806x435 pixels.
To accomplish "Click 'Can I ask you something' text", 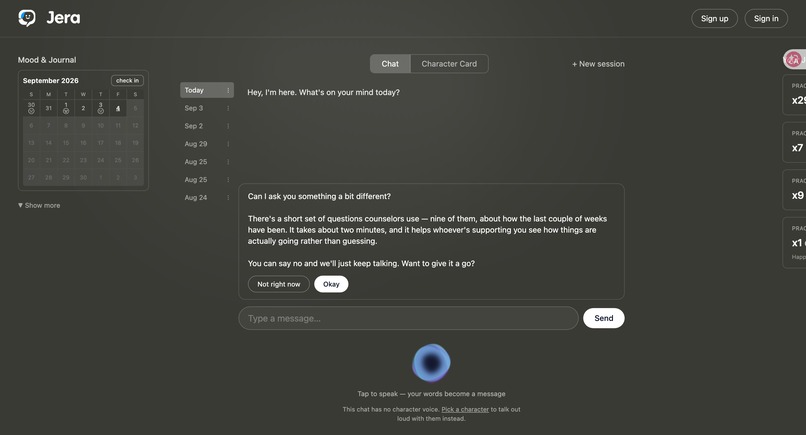I will tap(319, 196).
